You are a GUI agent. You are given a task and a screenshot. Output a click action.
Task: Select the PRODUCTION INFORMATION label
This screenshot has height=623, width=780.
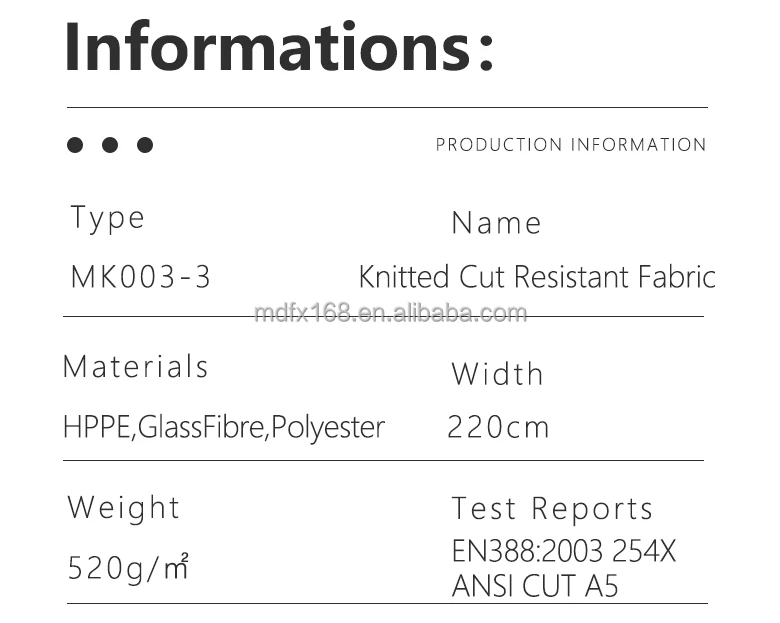[x=571, y=145]
